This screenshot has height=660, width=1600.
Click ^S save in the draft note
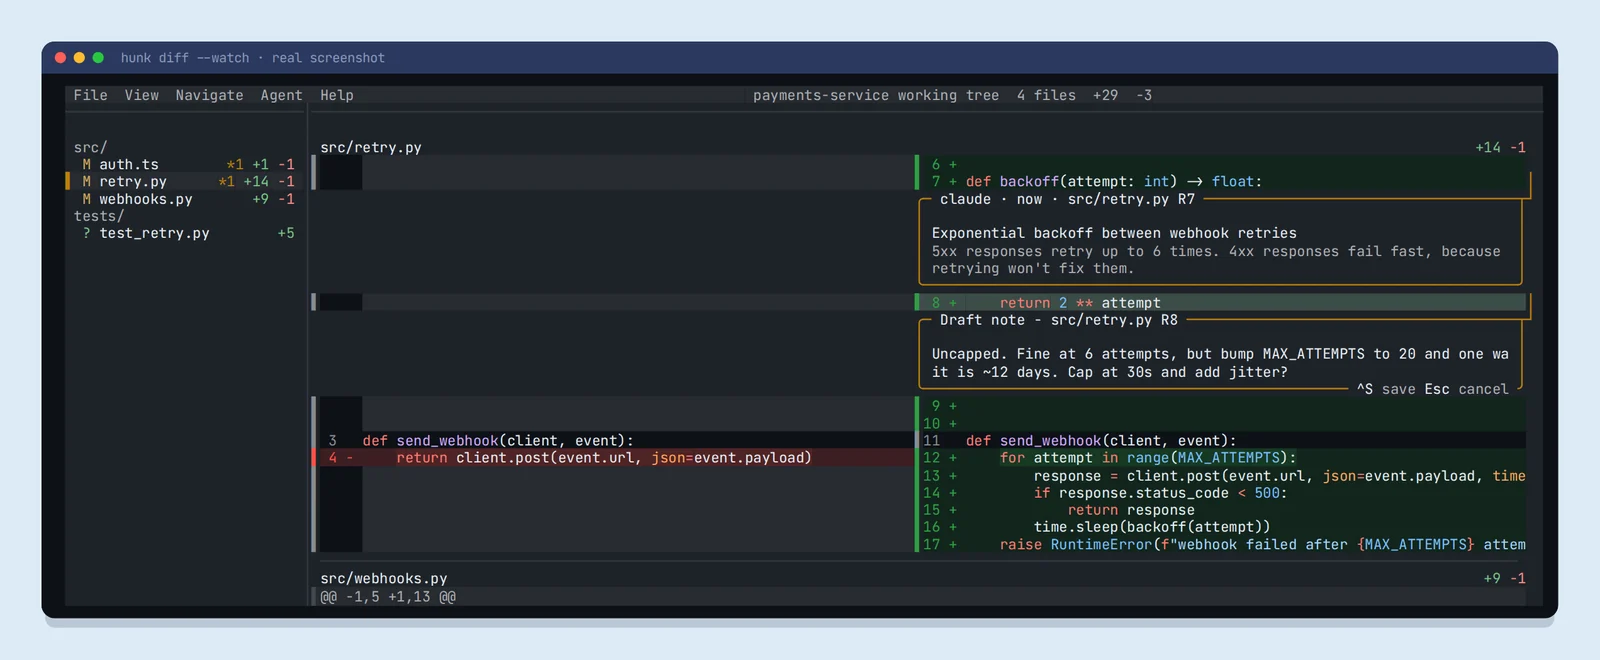point(1386,389)
